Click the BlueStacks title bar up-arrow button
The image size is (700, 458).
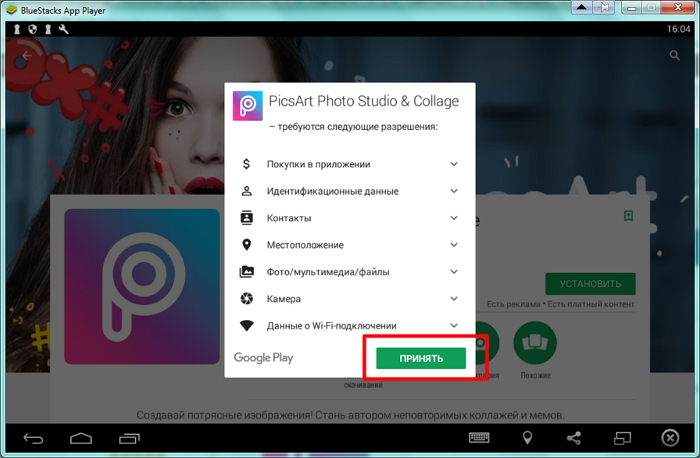[x=582, y=8]
